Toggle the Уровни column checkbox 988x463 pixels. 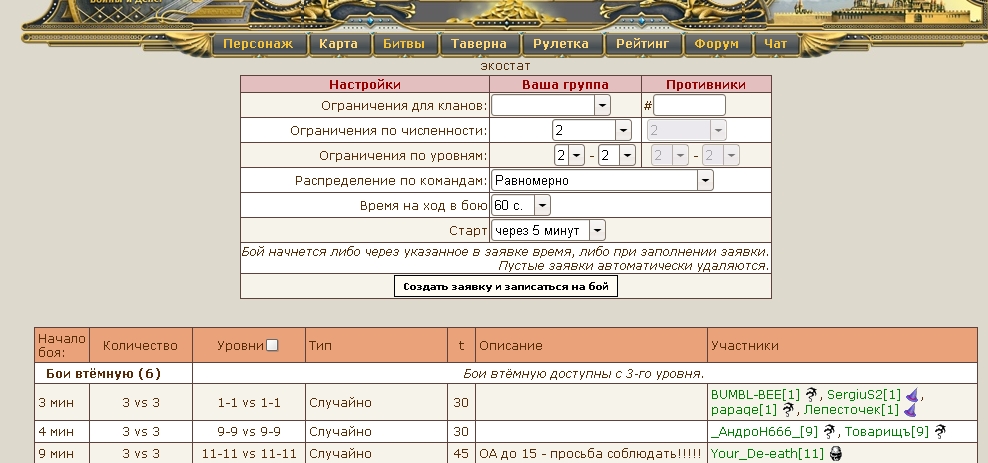(272, 345)
